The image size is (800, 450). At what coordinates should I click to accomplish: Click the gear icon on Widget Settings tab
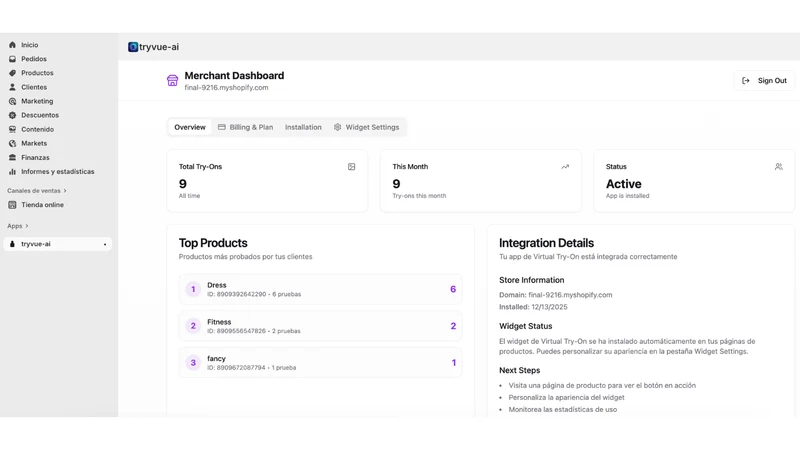(337, 127)
